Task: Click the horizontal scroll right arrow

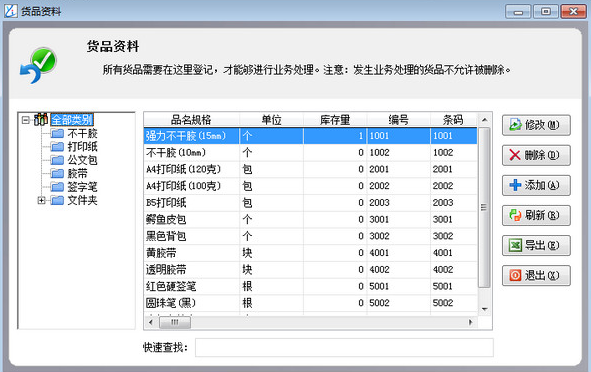Action: pyautogui.click(x=470, y=322)
